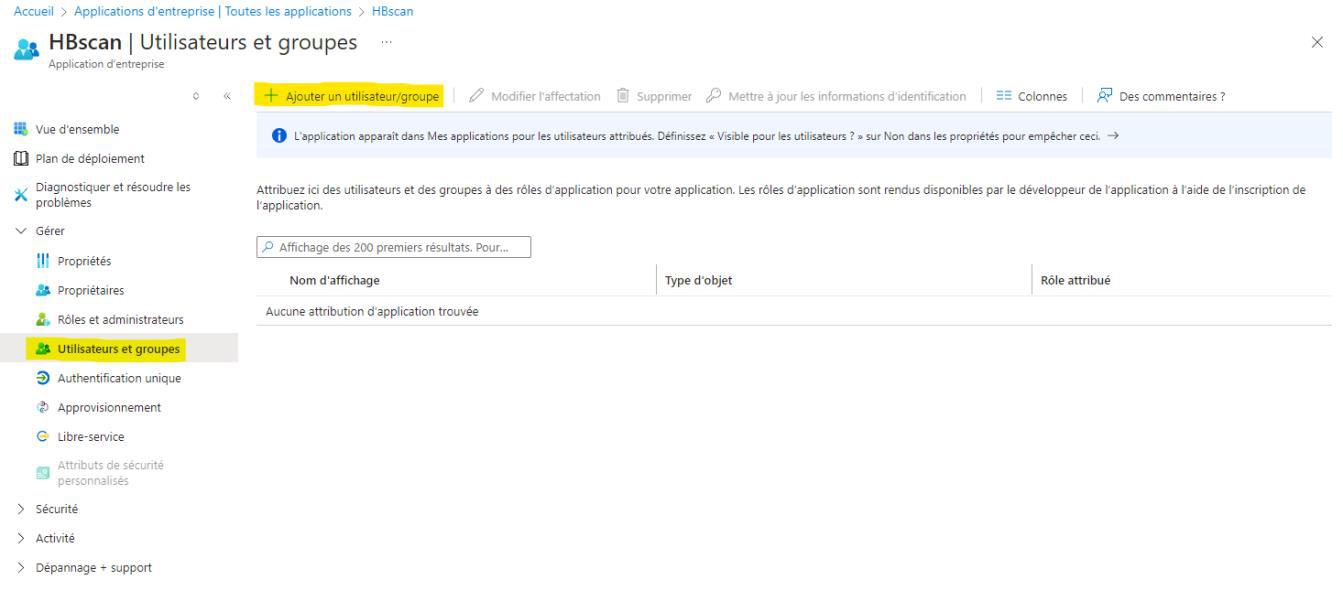This screenshot has width=1343, height=601.
Task: Click the Colonnes columns icon
Action: pyautogui.click(x=1004, y=96)
